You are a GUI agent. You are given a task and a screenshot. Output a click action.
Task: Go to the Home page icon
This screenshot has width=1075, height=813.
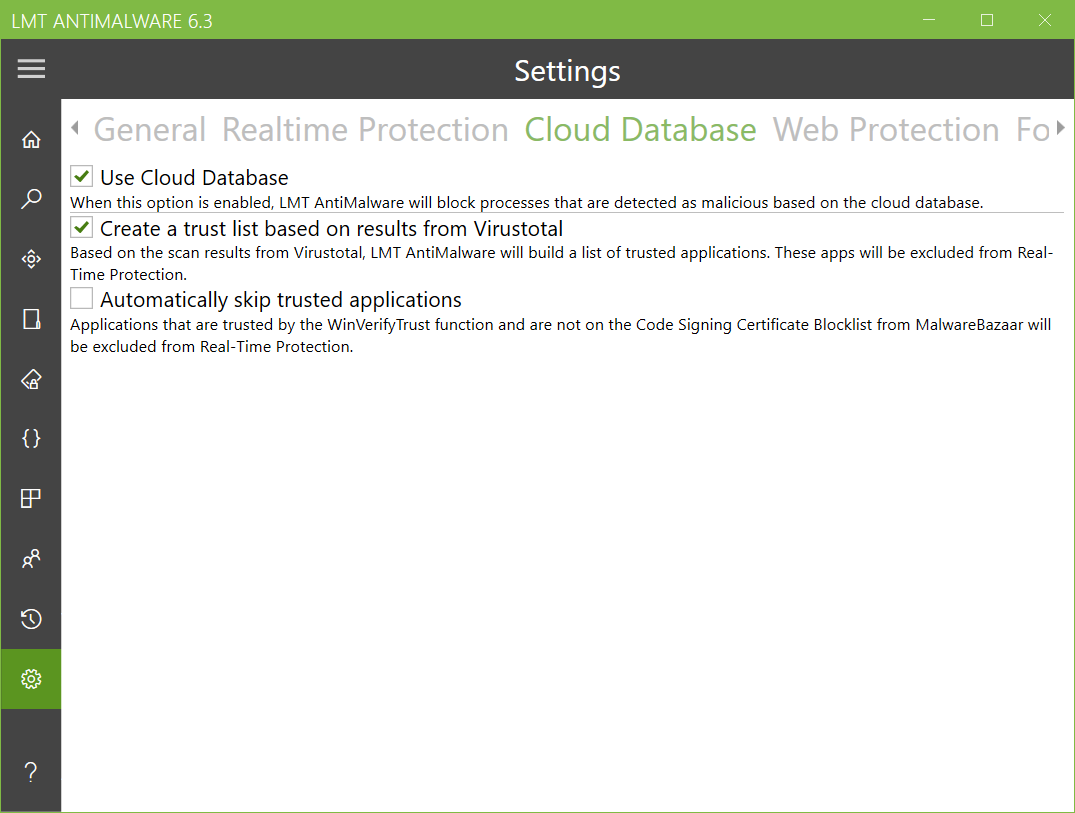[x=31, y=140]
